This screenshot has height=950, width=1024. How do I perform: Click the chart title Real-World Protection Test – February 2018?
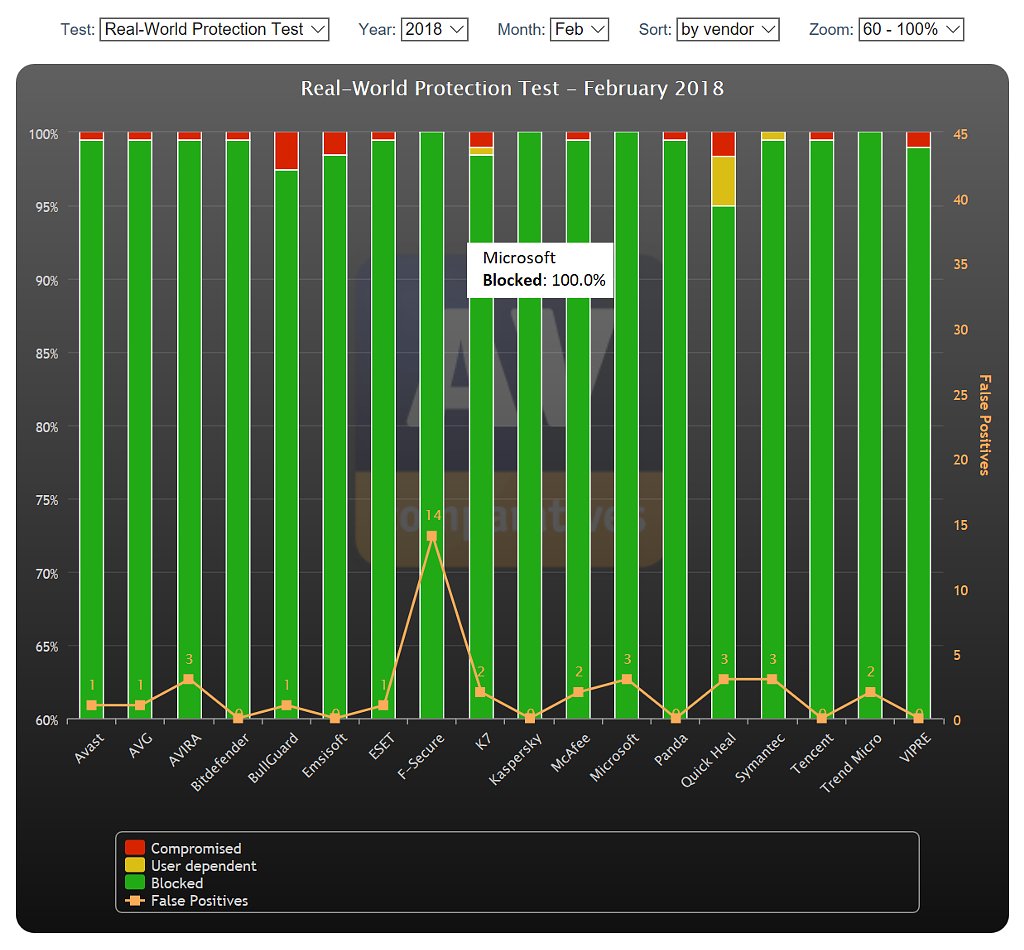[512, 88]
